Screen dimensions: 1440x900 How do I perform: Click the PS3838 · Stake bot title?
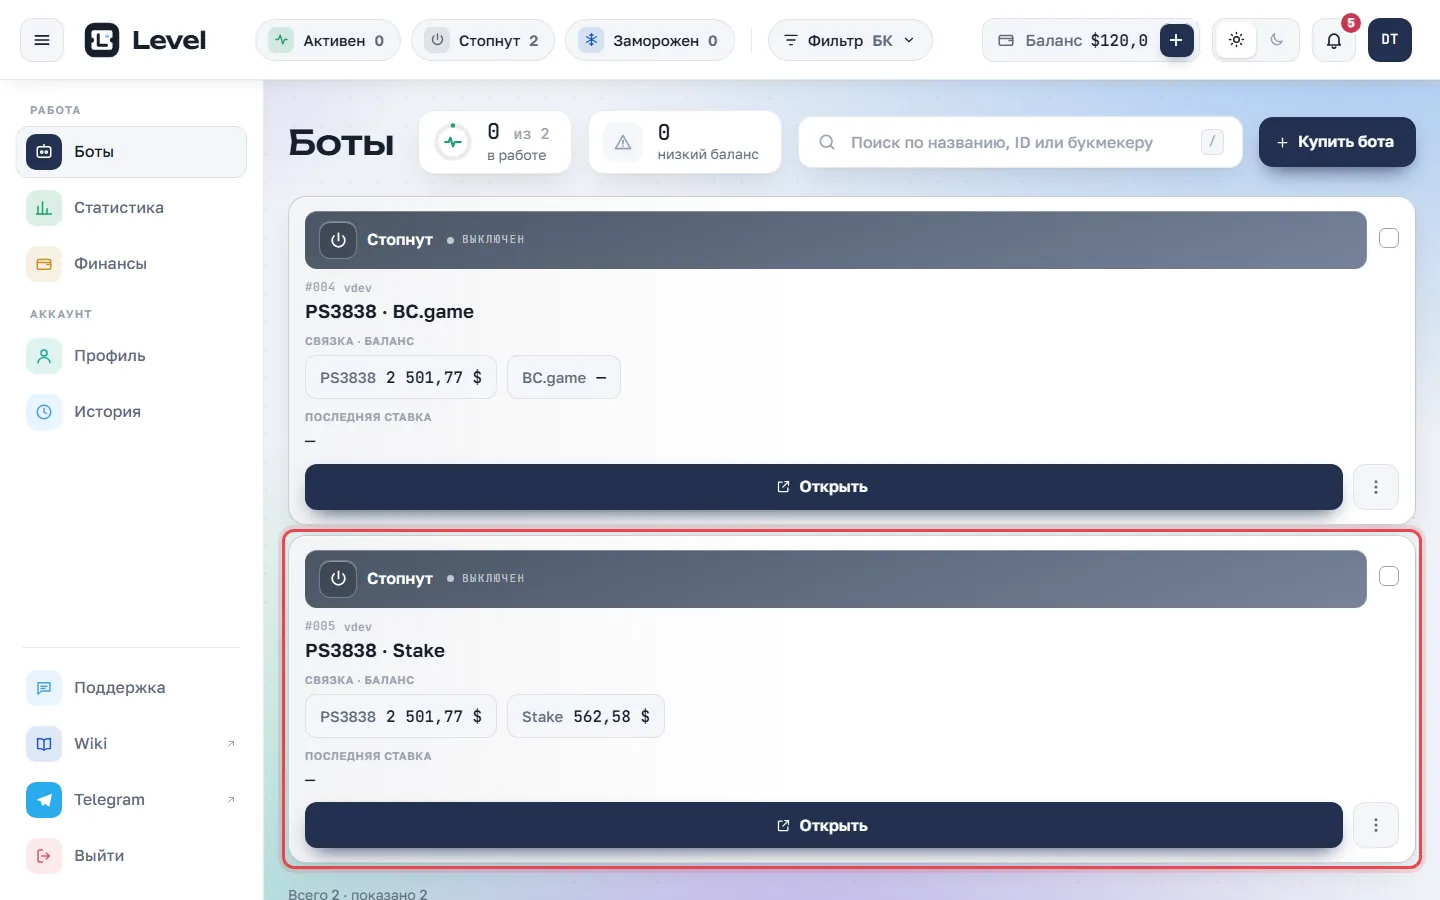click(375, 651)
